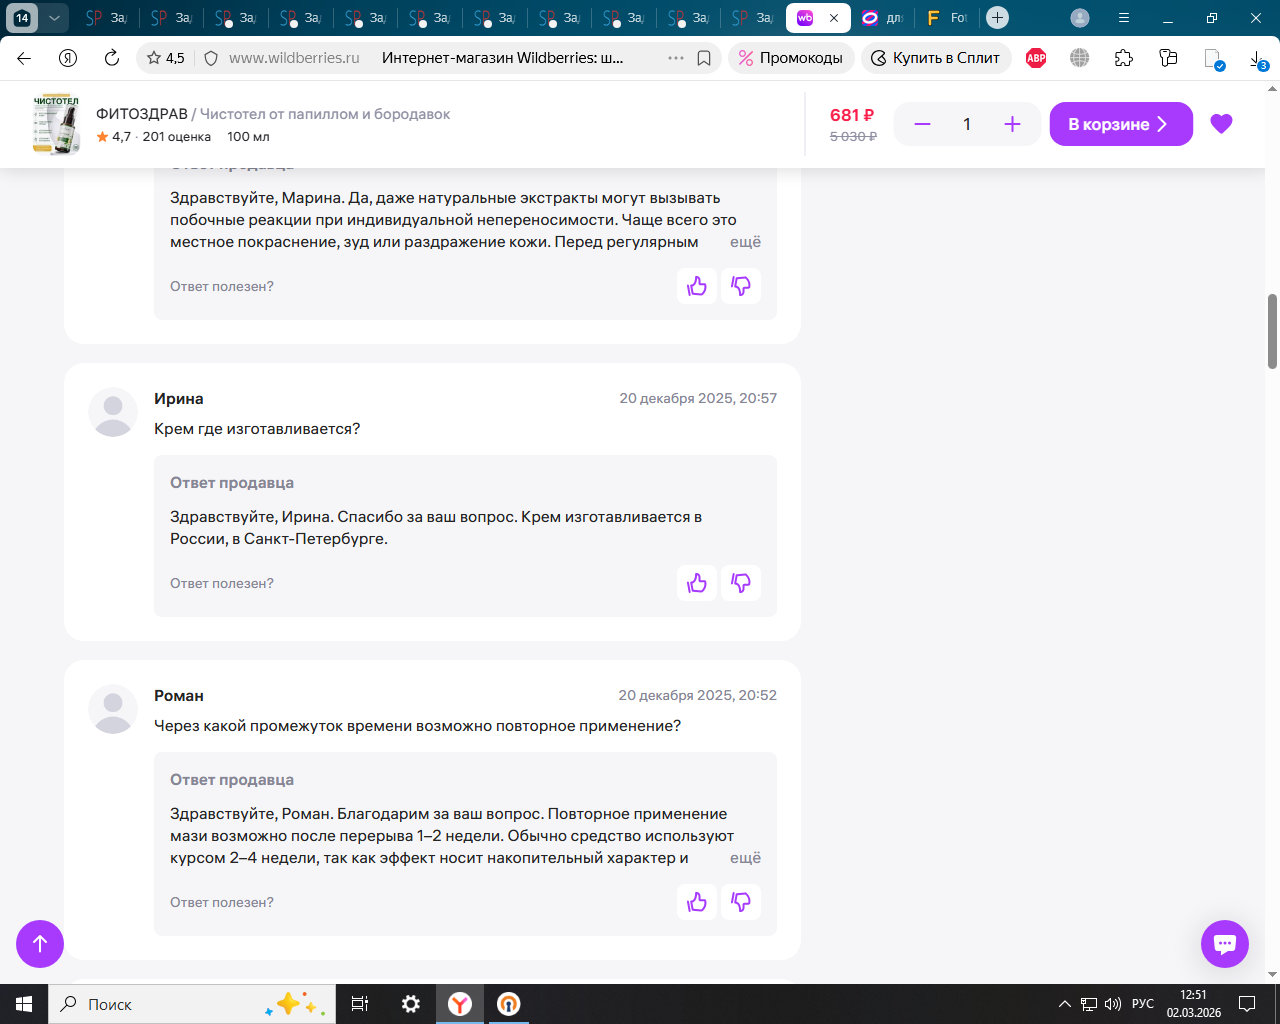Switch to the orange F 'For' tab
1280x1024 pixels.
tap(947, 18)
